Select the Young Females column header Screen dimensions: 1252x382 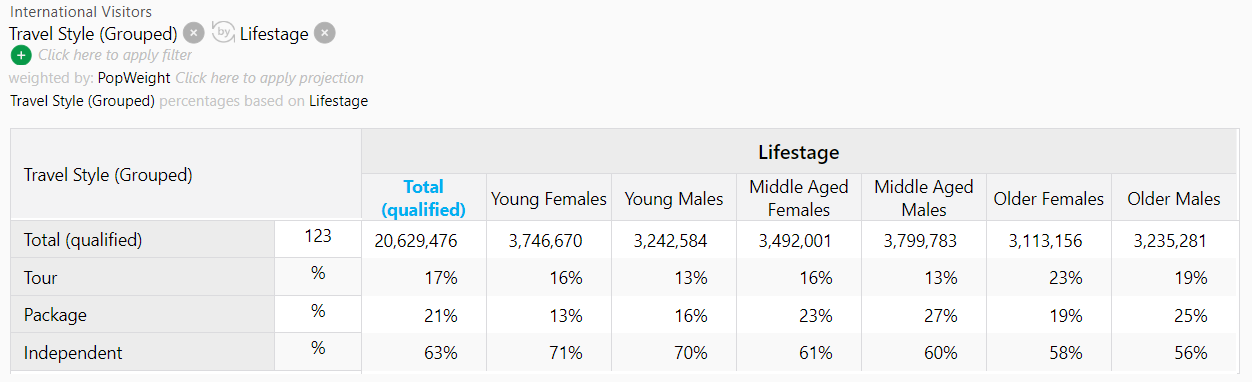pyautogui.click(x=549, y=198)
